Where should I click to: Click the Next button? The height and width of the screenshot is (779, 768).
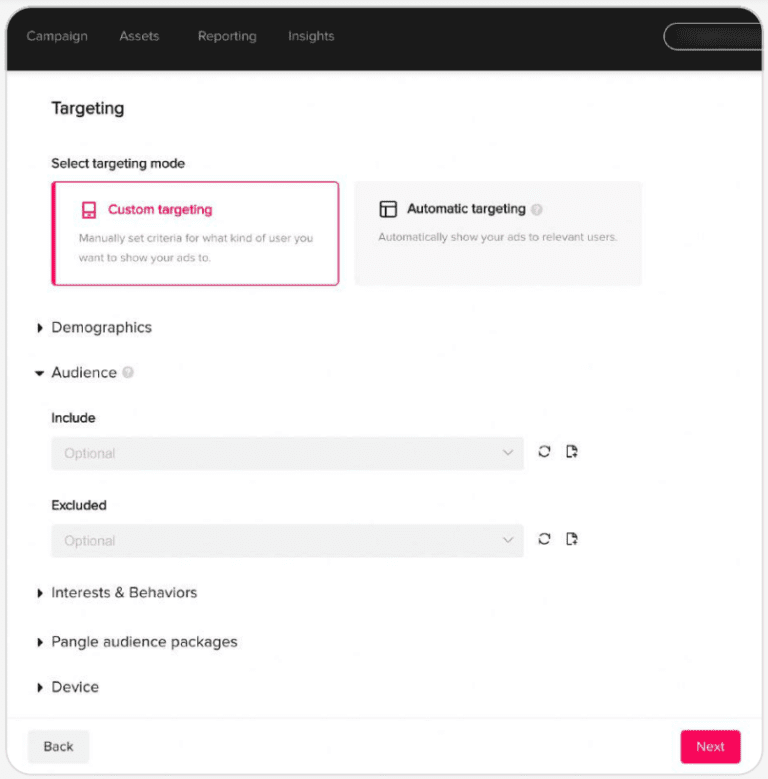tap(710, 746)
